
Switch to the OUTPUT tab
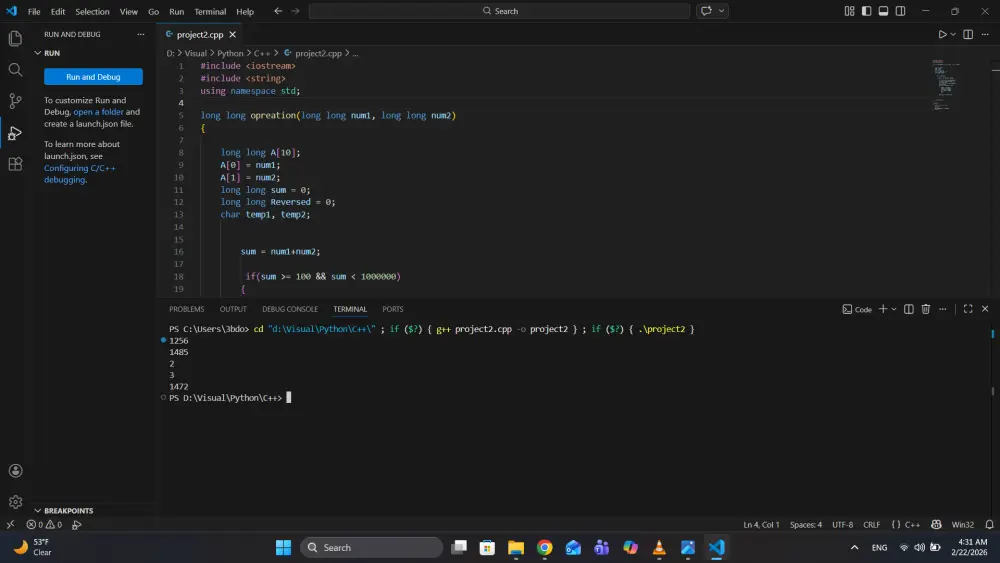(x=233, y=309)
